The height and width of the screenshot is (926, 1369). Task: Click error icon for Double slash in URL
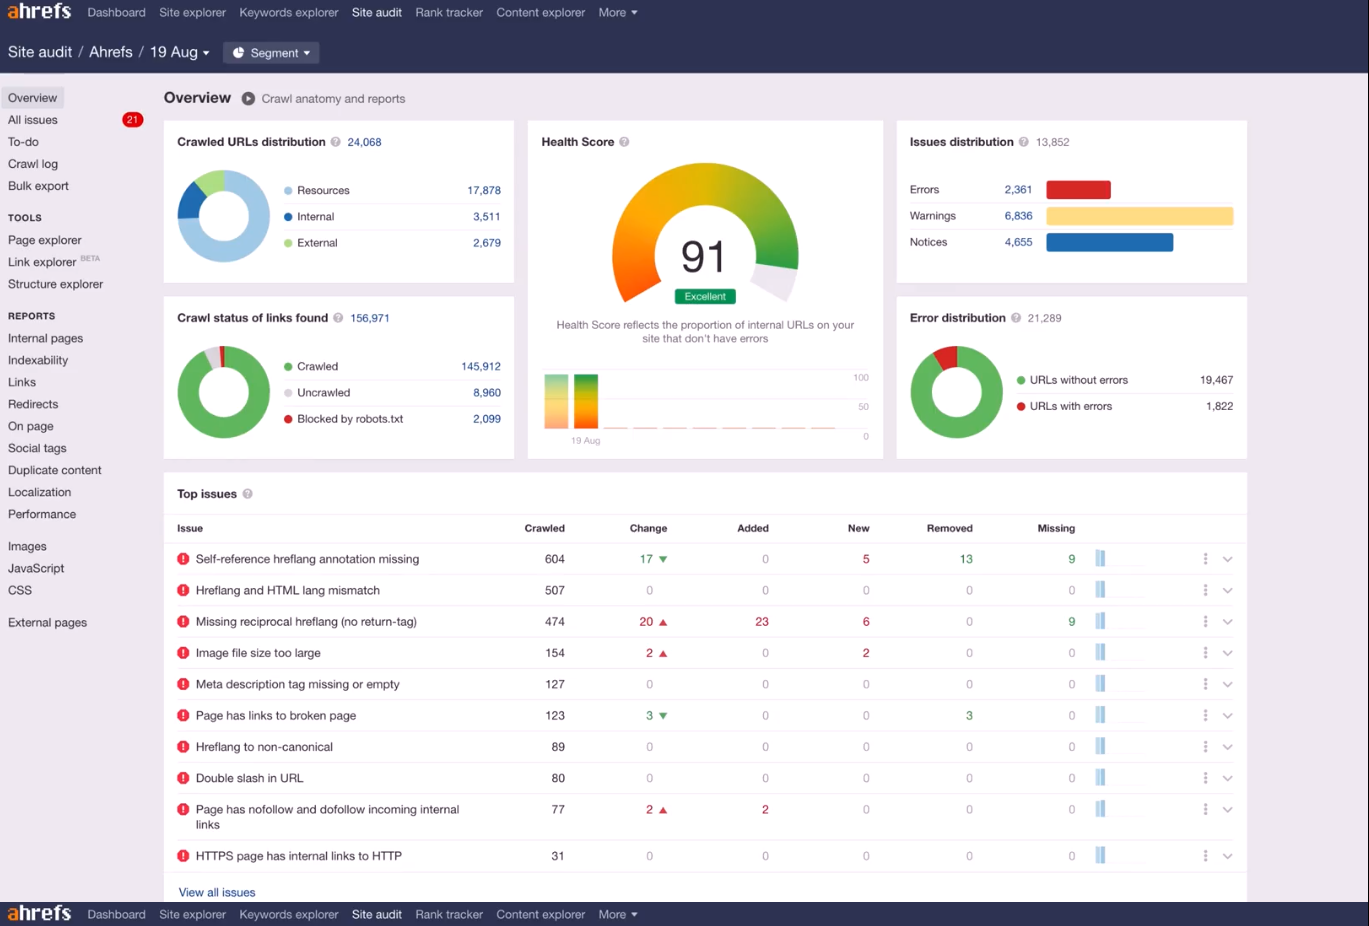[183, 778]
